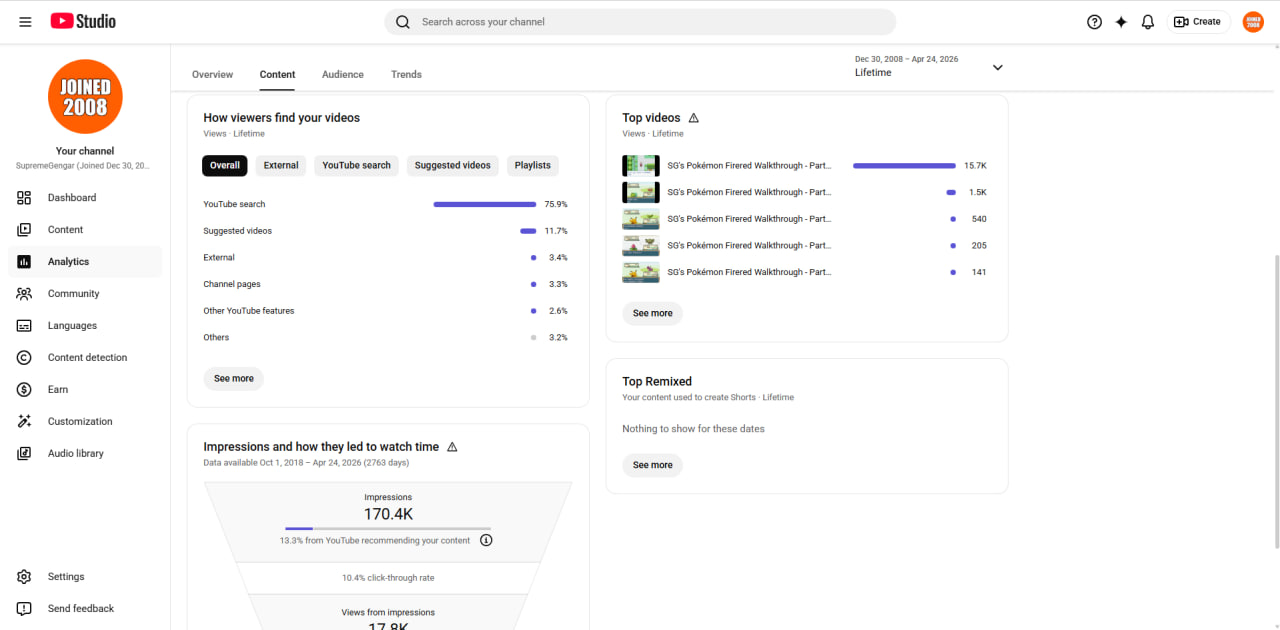Screen dimensions: 1280x630
Task: Click the Analytics bar chart icon
Action: (x=25, y=262)
